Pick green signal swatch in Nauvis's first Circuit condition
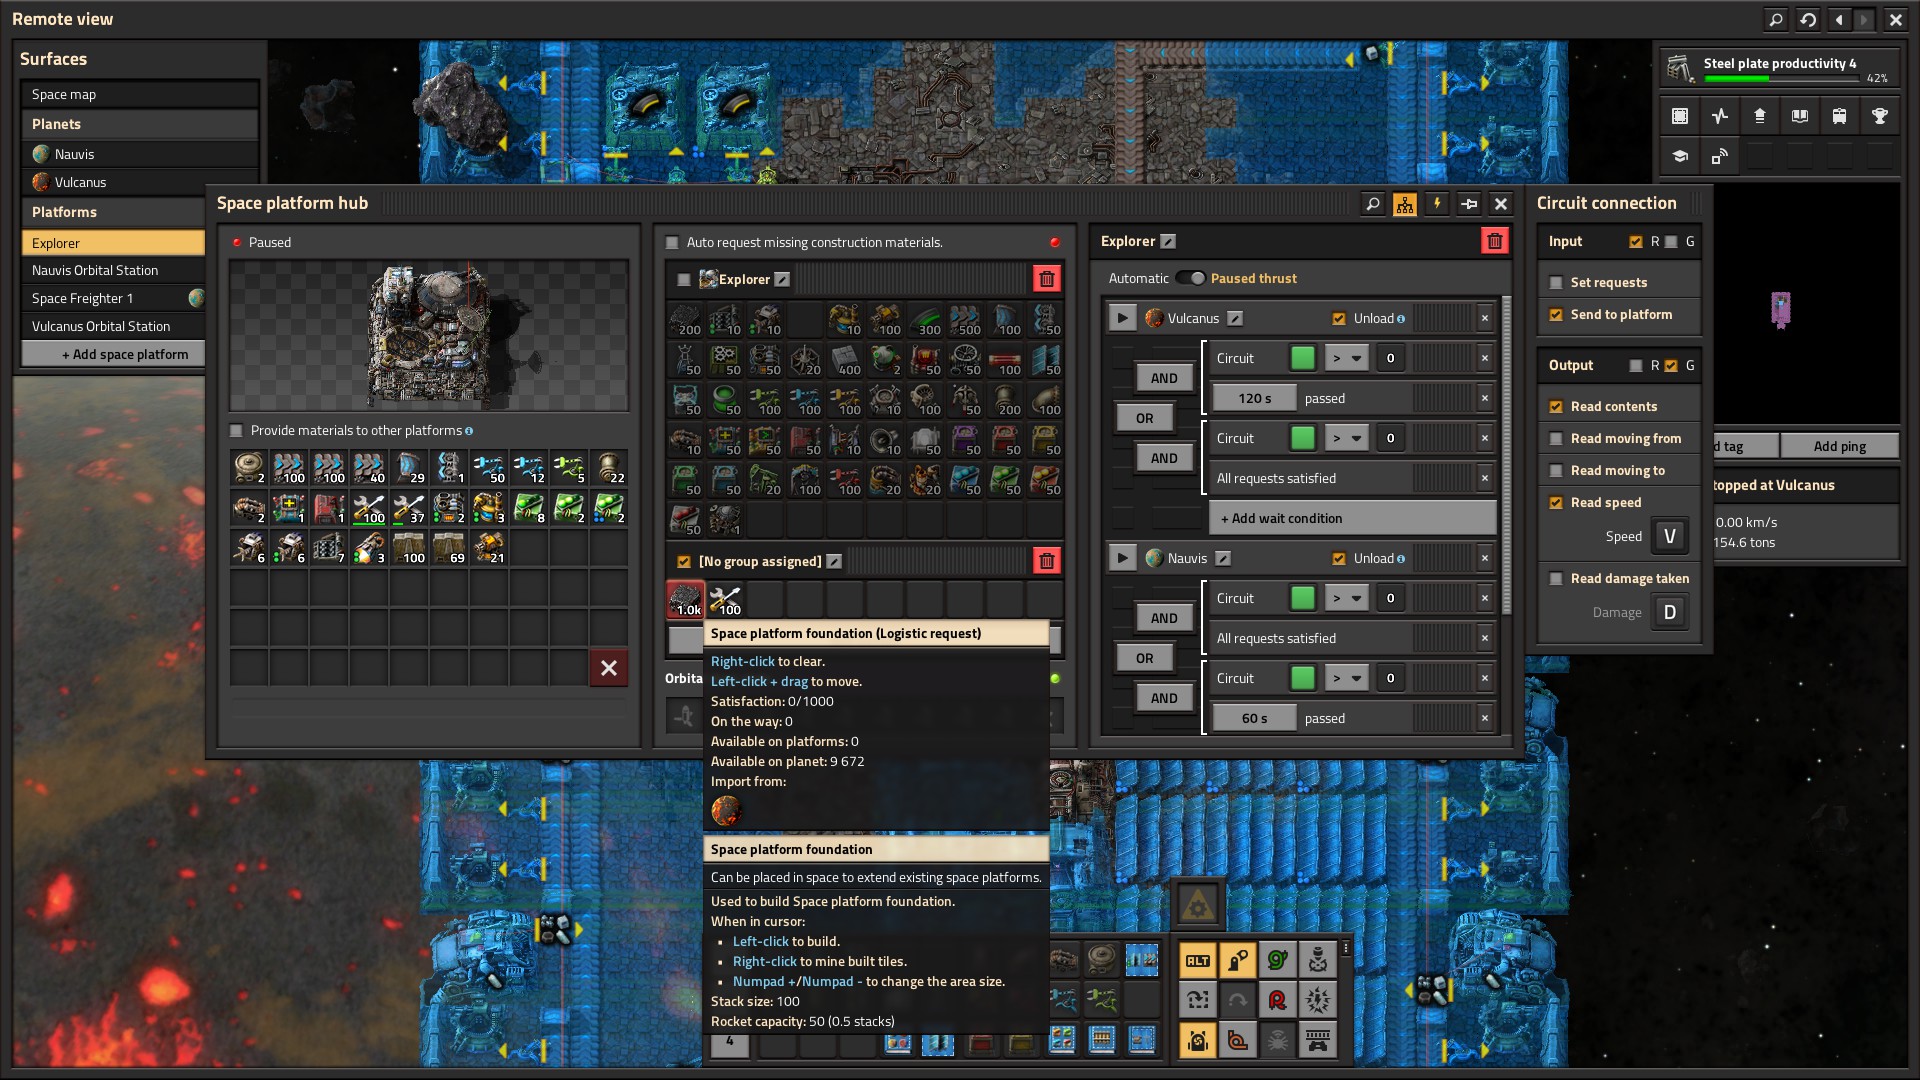1920x1080 pixels. tap(1303, 598)
